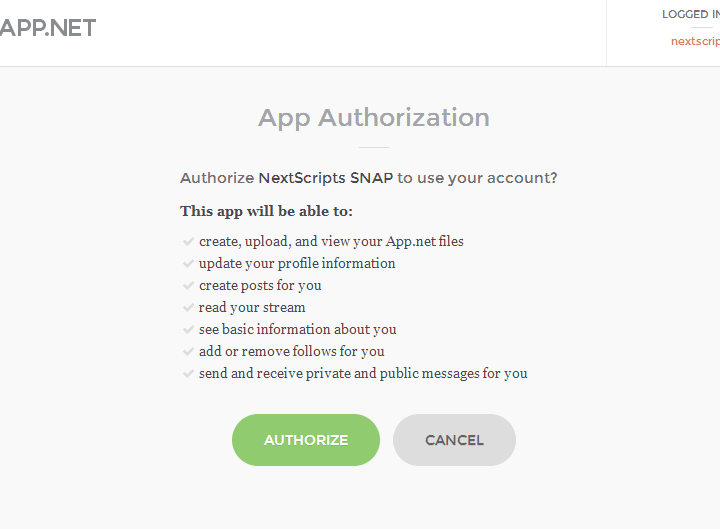Open the nextscripts username link
The width and height of the screenshot is (720, 529).
tap(695, 41)
